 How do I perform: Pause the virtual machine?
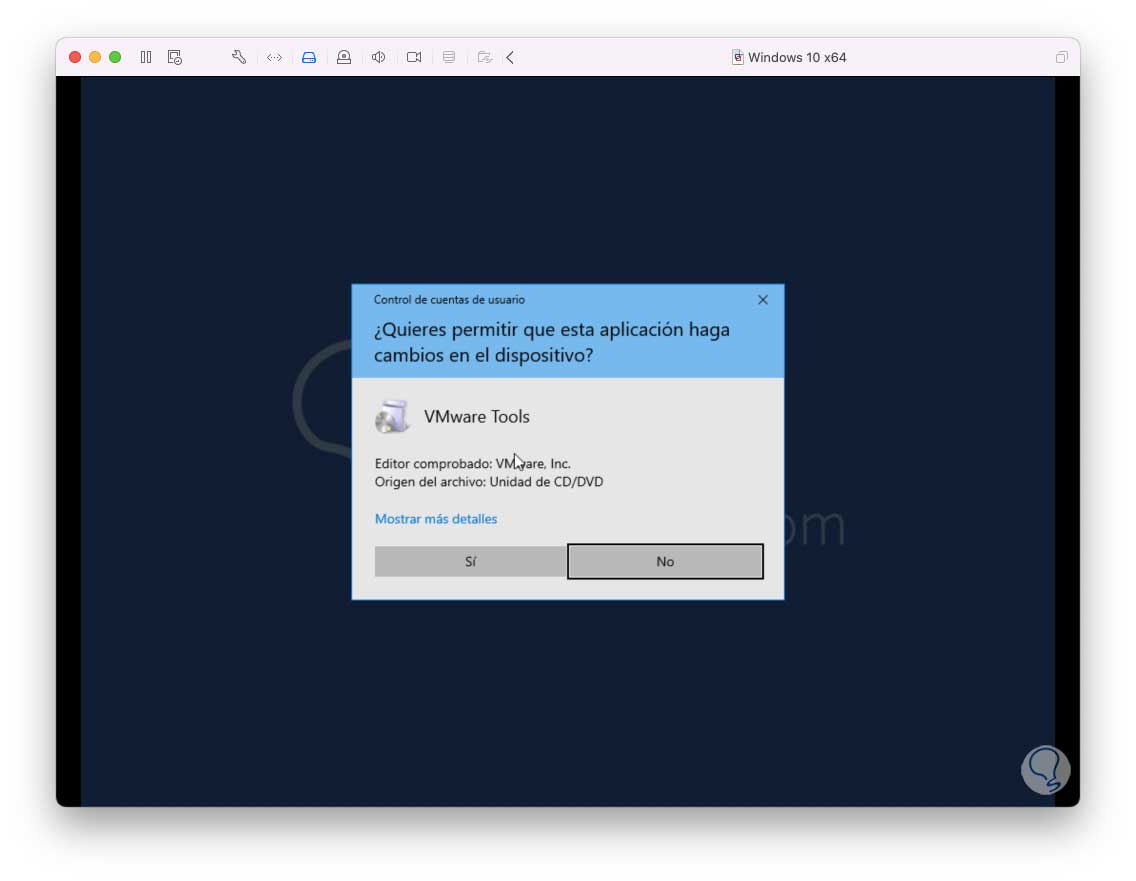tap(146, 57)
